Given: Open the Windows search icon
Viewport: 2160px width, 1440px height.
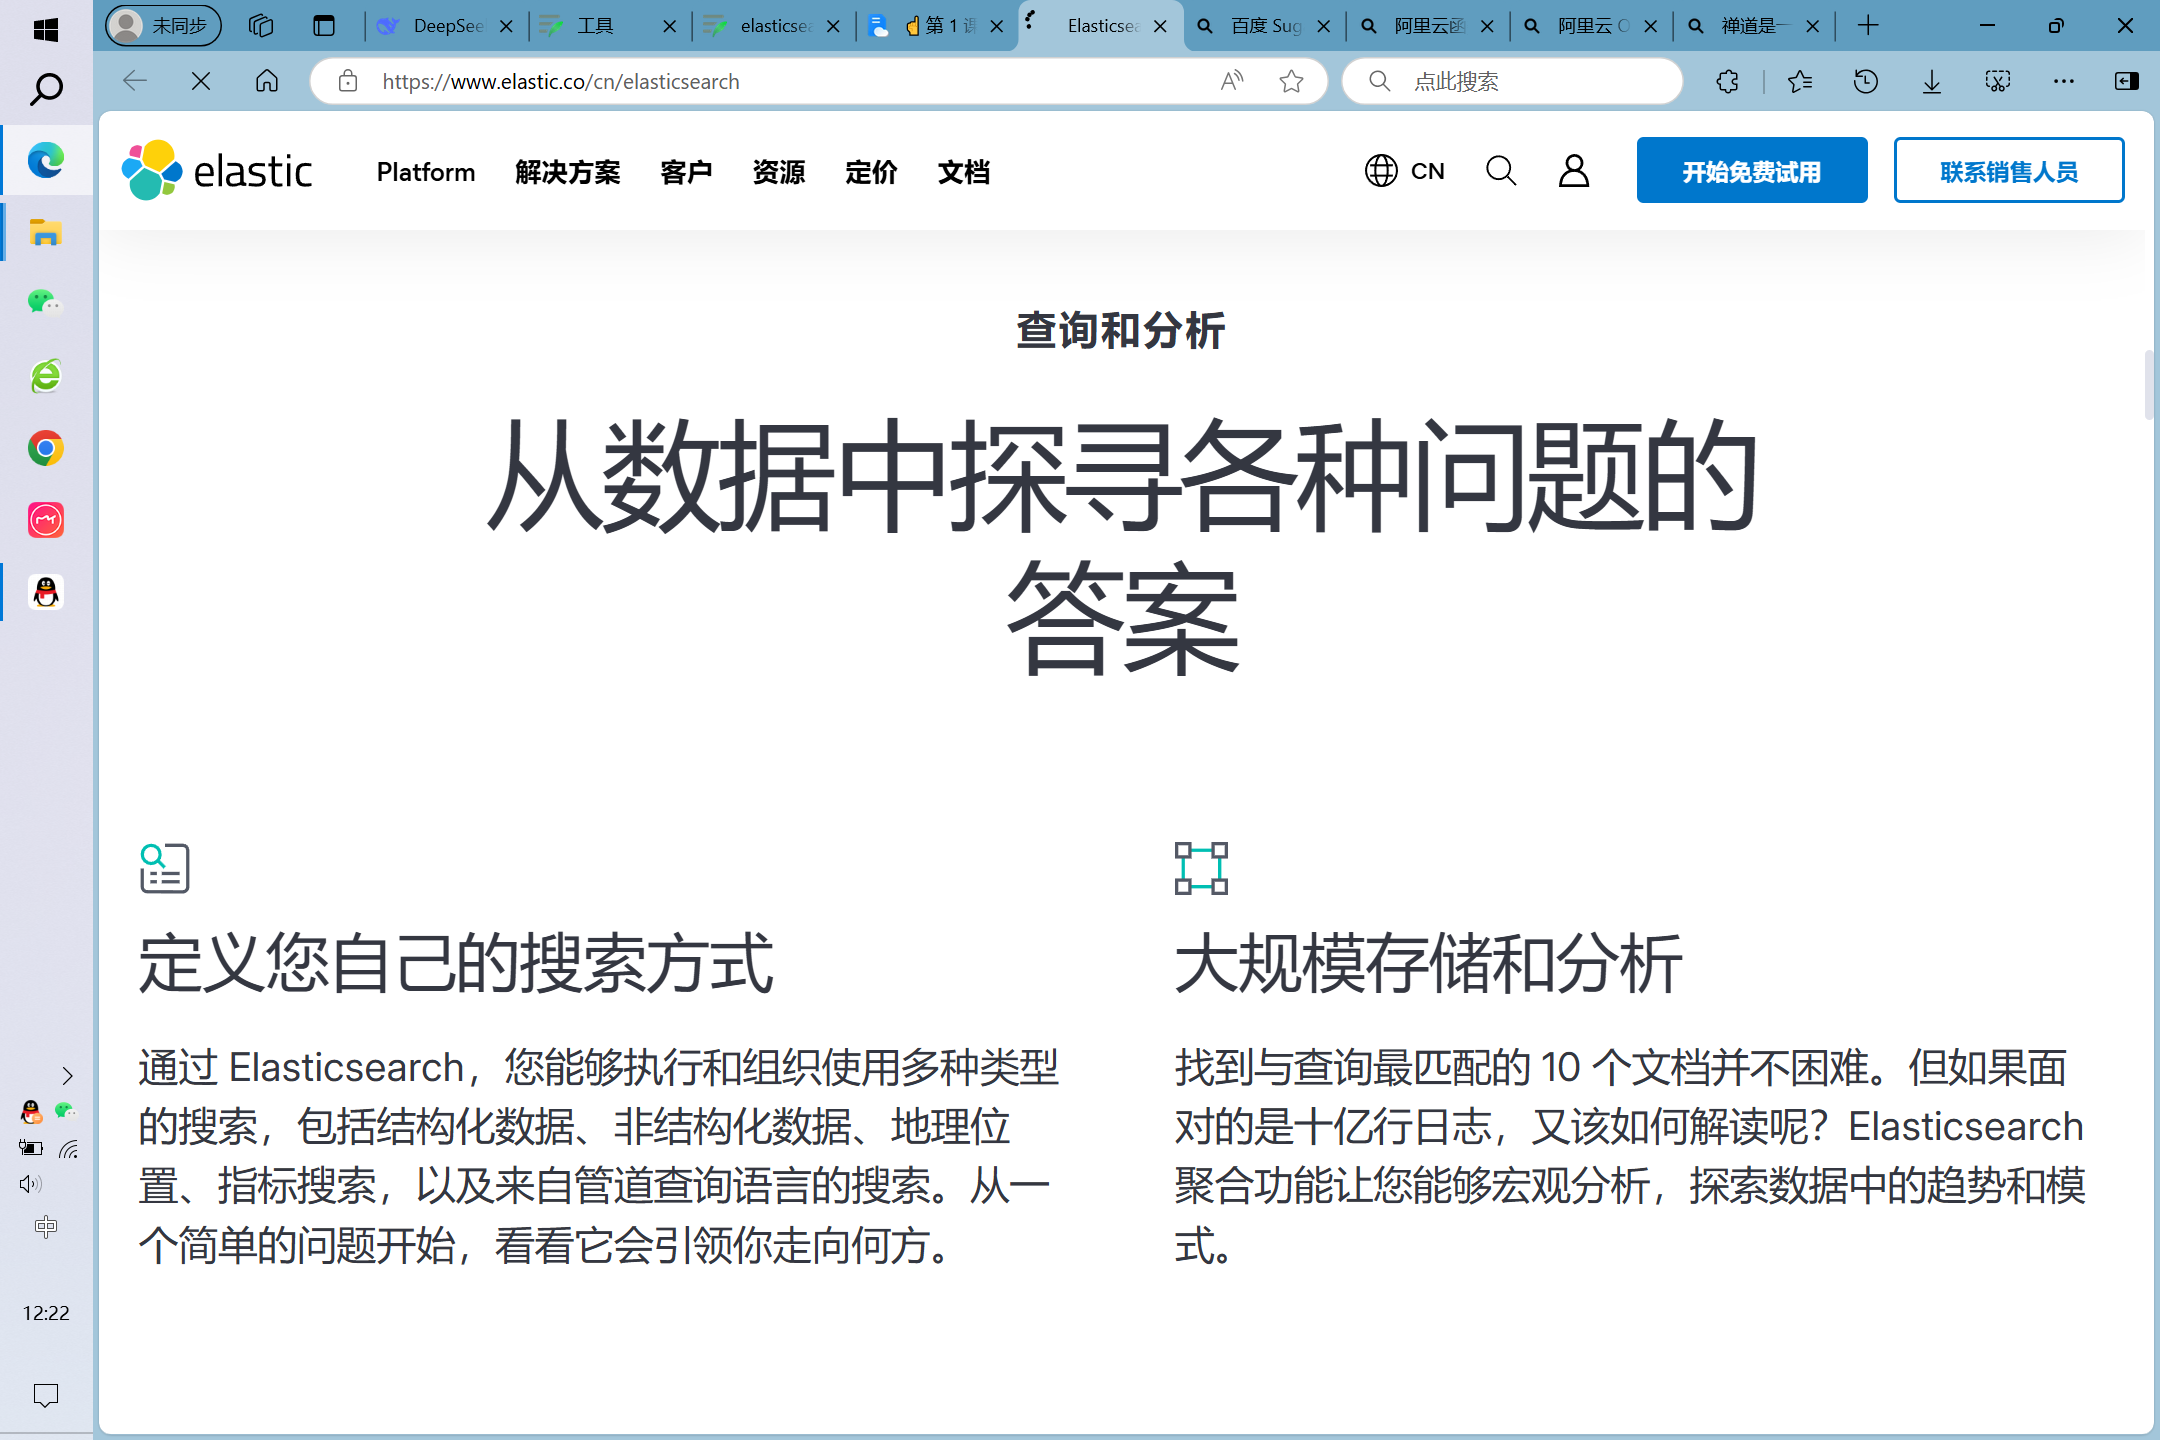Looking at the screenshot, I should pyautogui.click(x=46, y=89).
